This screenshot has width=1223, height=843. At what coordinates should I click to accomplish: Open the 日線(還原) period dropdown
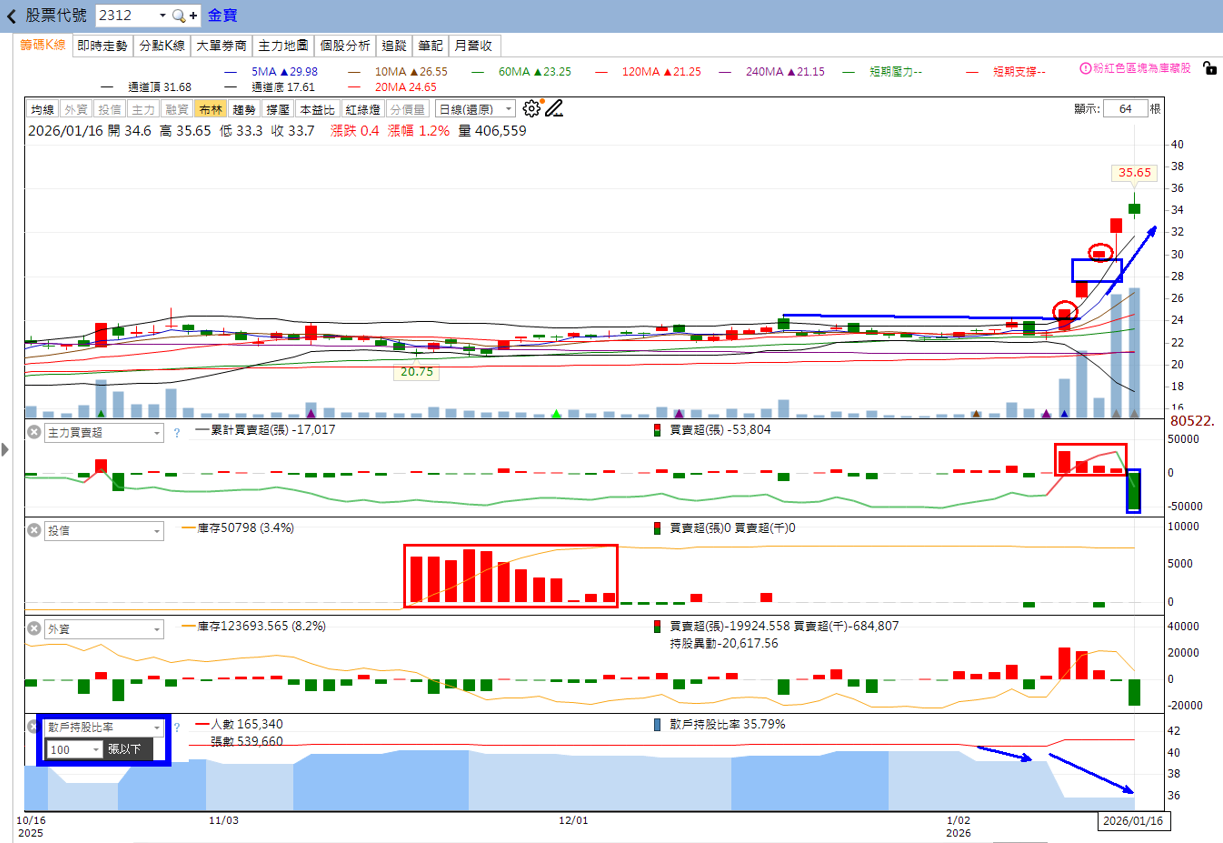[476, 109]
